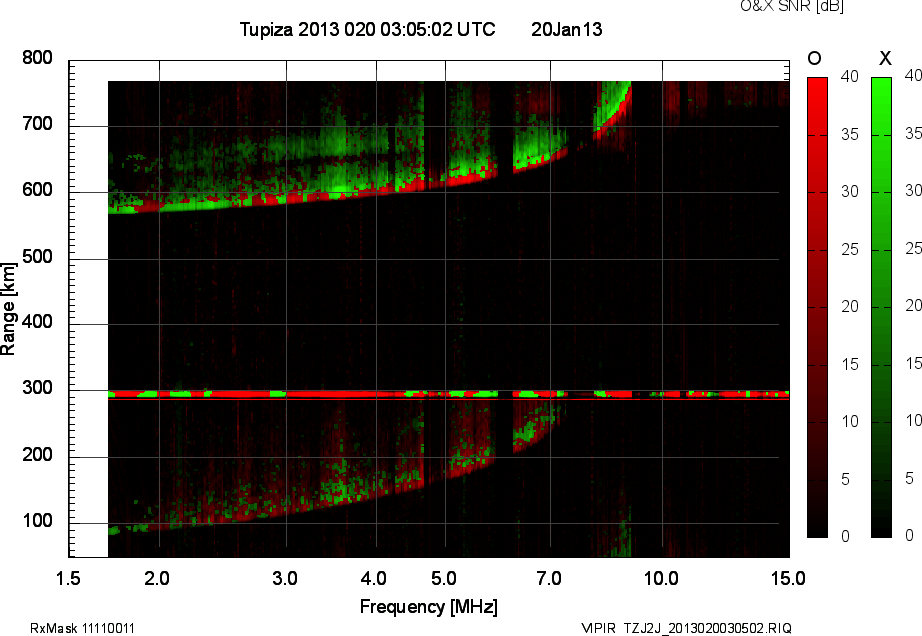Click O colorbar tick label "35"
922x636 pixels.
[x=850, y=135]
